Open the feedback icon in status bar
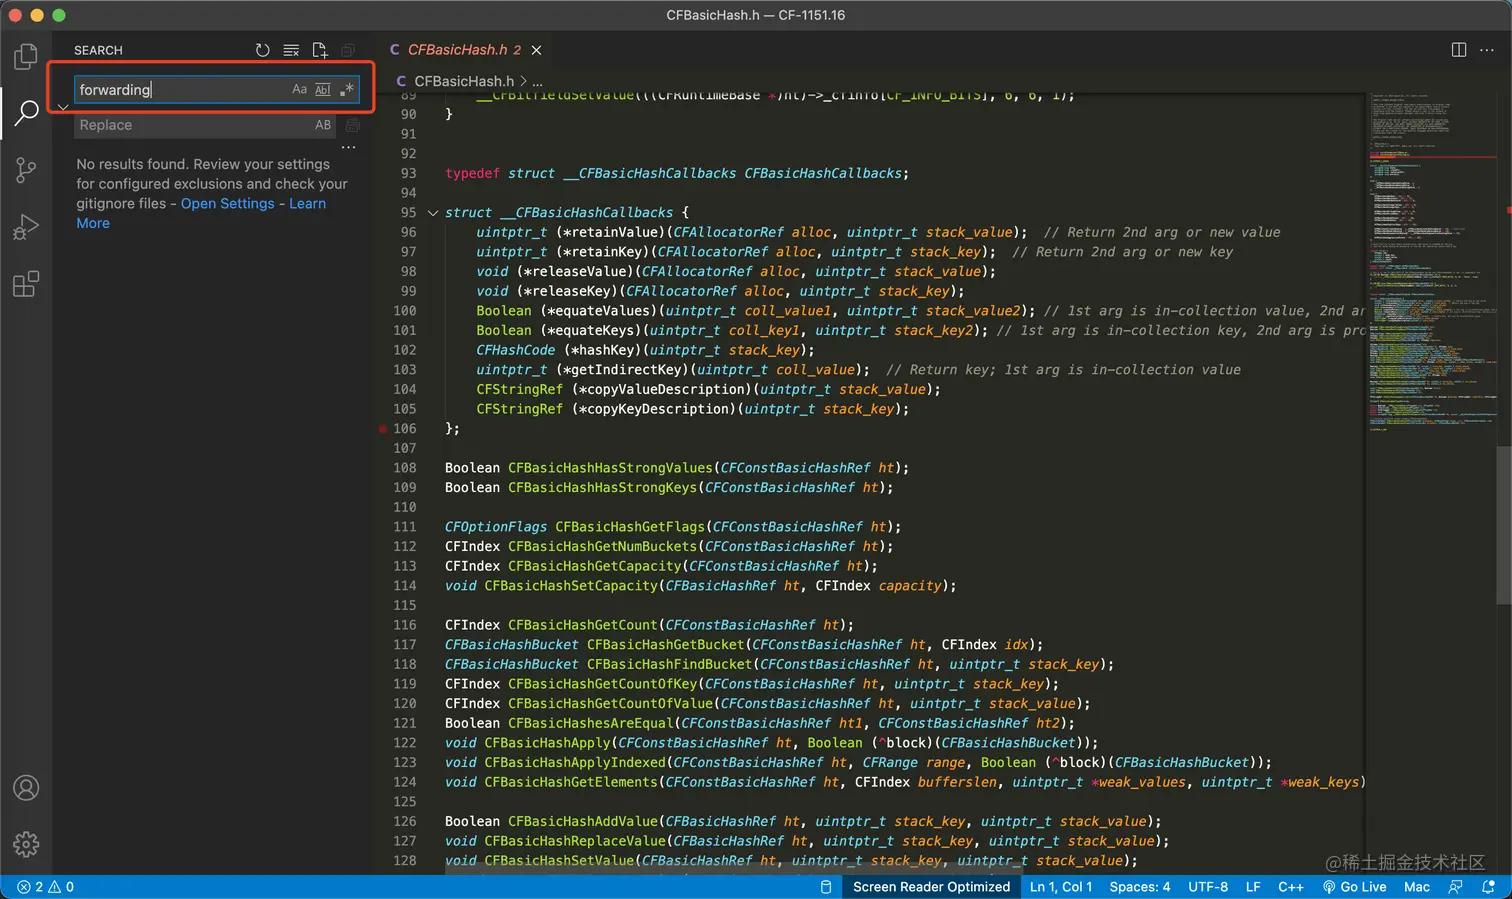This screenshot has height=899, width=1512. pyautogui.click(x=1456, y=887)
